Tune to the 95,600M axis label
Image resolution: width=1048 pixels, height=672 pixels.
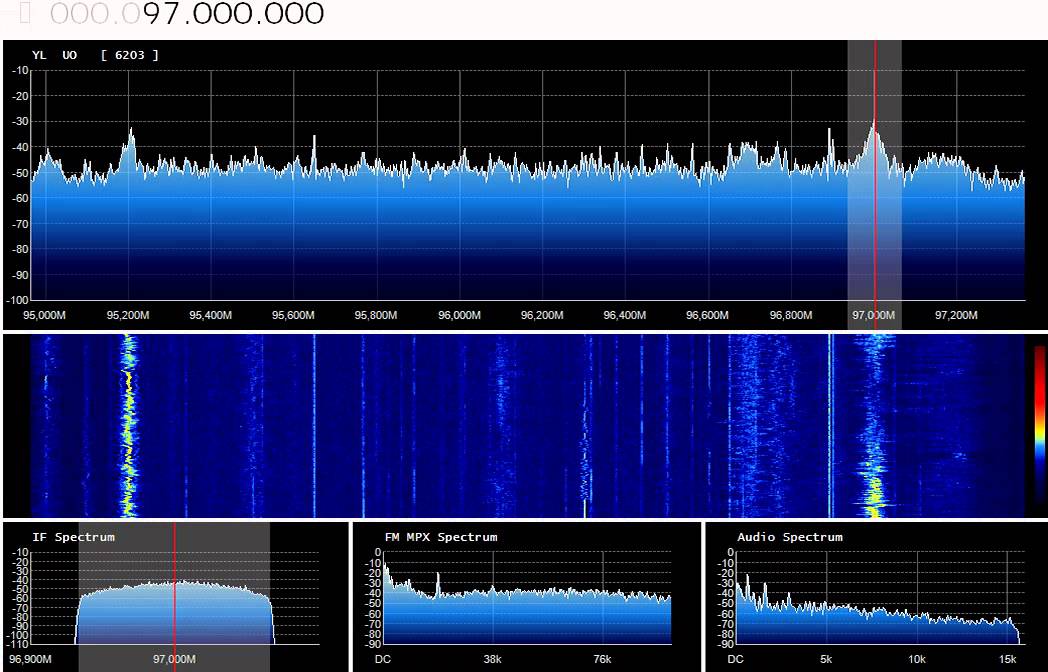click(x=293, y=315)
